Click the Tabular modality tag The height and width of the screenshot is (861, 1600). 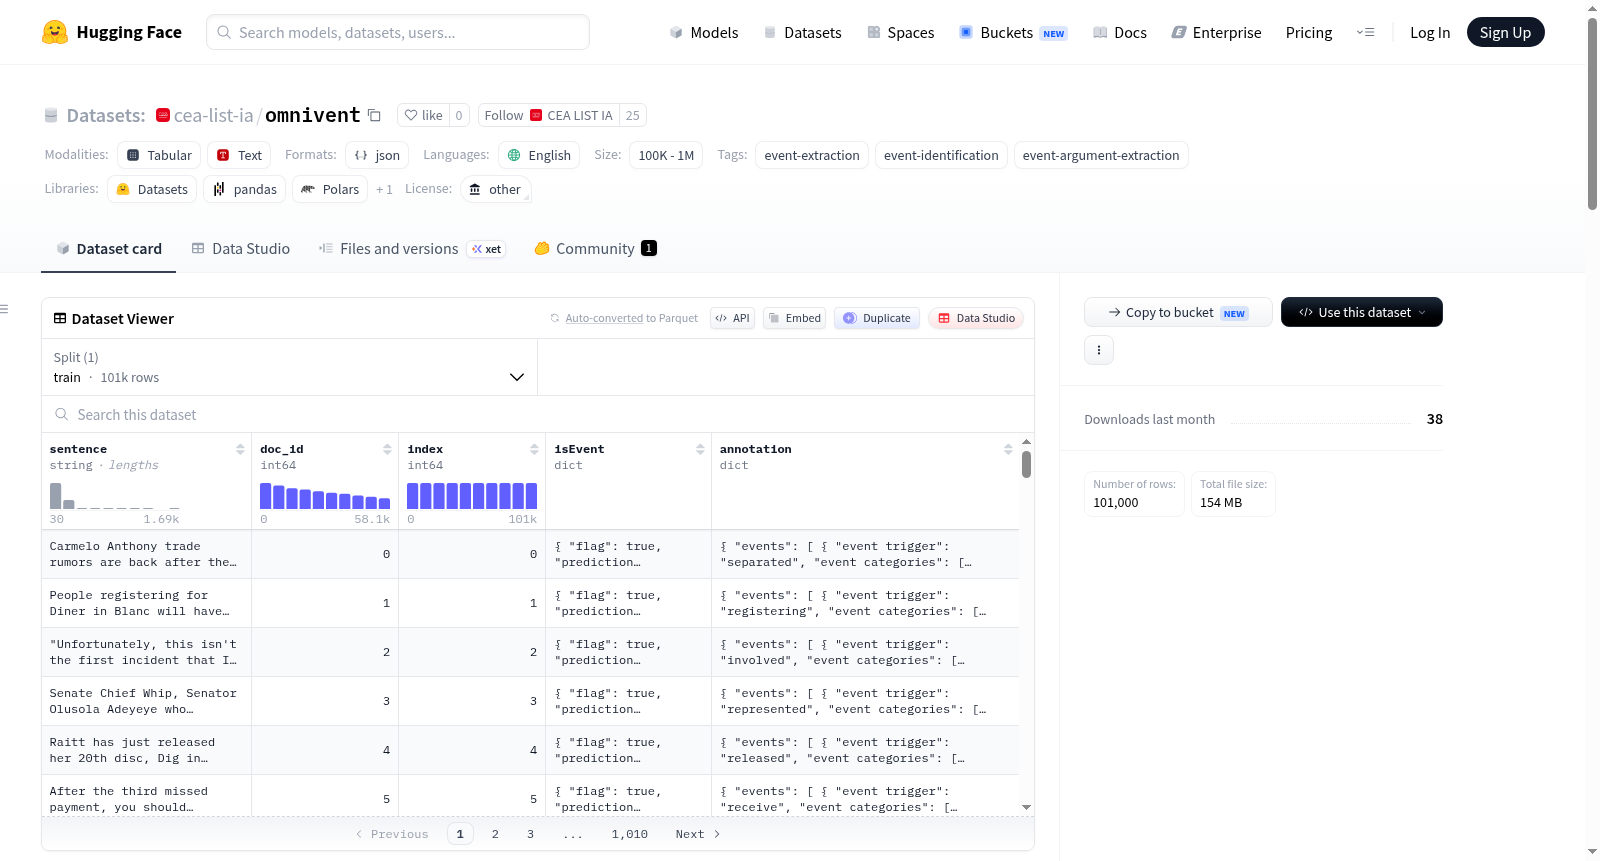pos(160,155)
